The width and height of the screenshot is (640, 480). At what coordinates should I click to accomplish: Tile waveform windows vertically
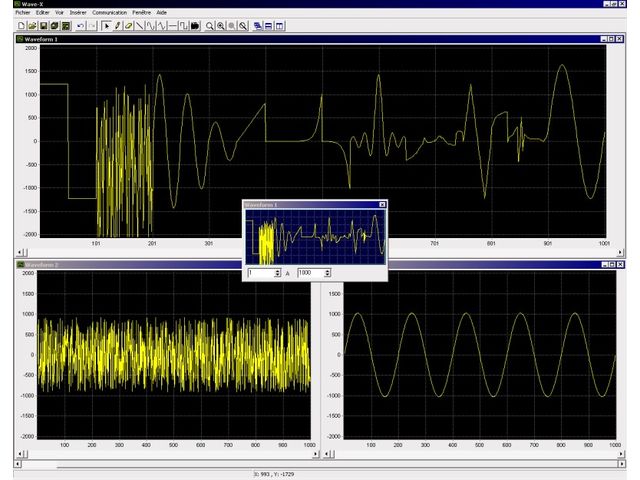[280, 26]
